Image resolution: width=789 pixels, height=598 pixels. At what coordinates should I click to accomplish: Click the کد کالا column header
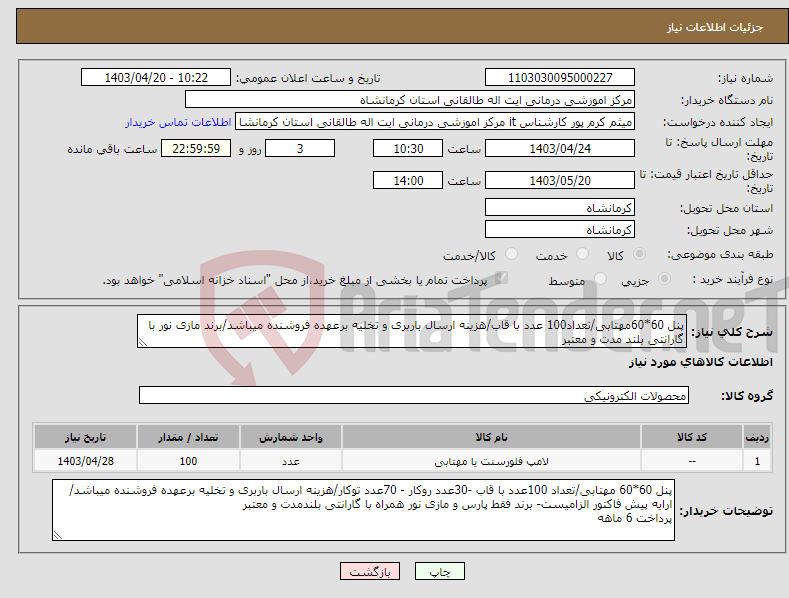point(692,437)
